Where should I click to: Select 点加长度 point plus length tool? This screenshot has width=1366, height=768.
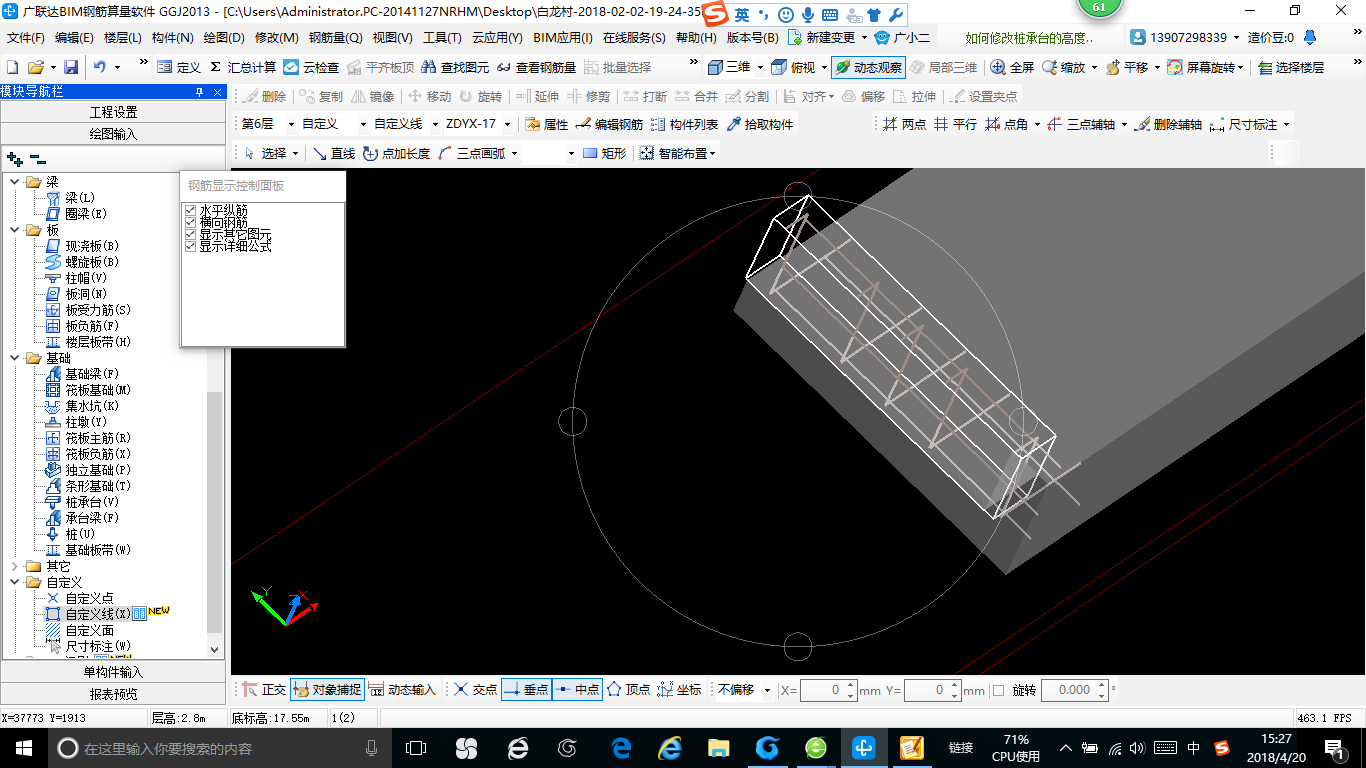pyautogui.click(x=396, y=153)
